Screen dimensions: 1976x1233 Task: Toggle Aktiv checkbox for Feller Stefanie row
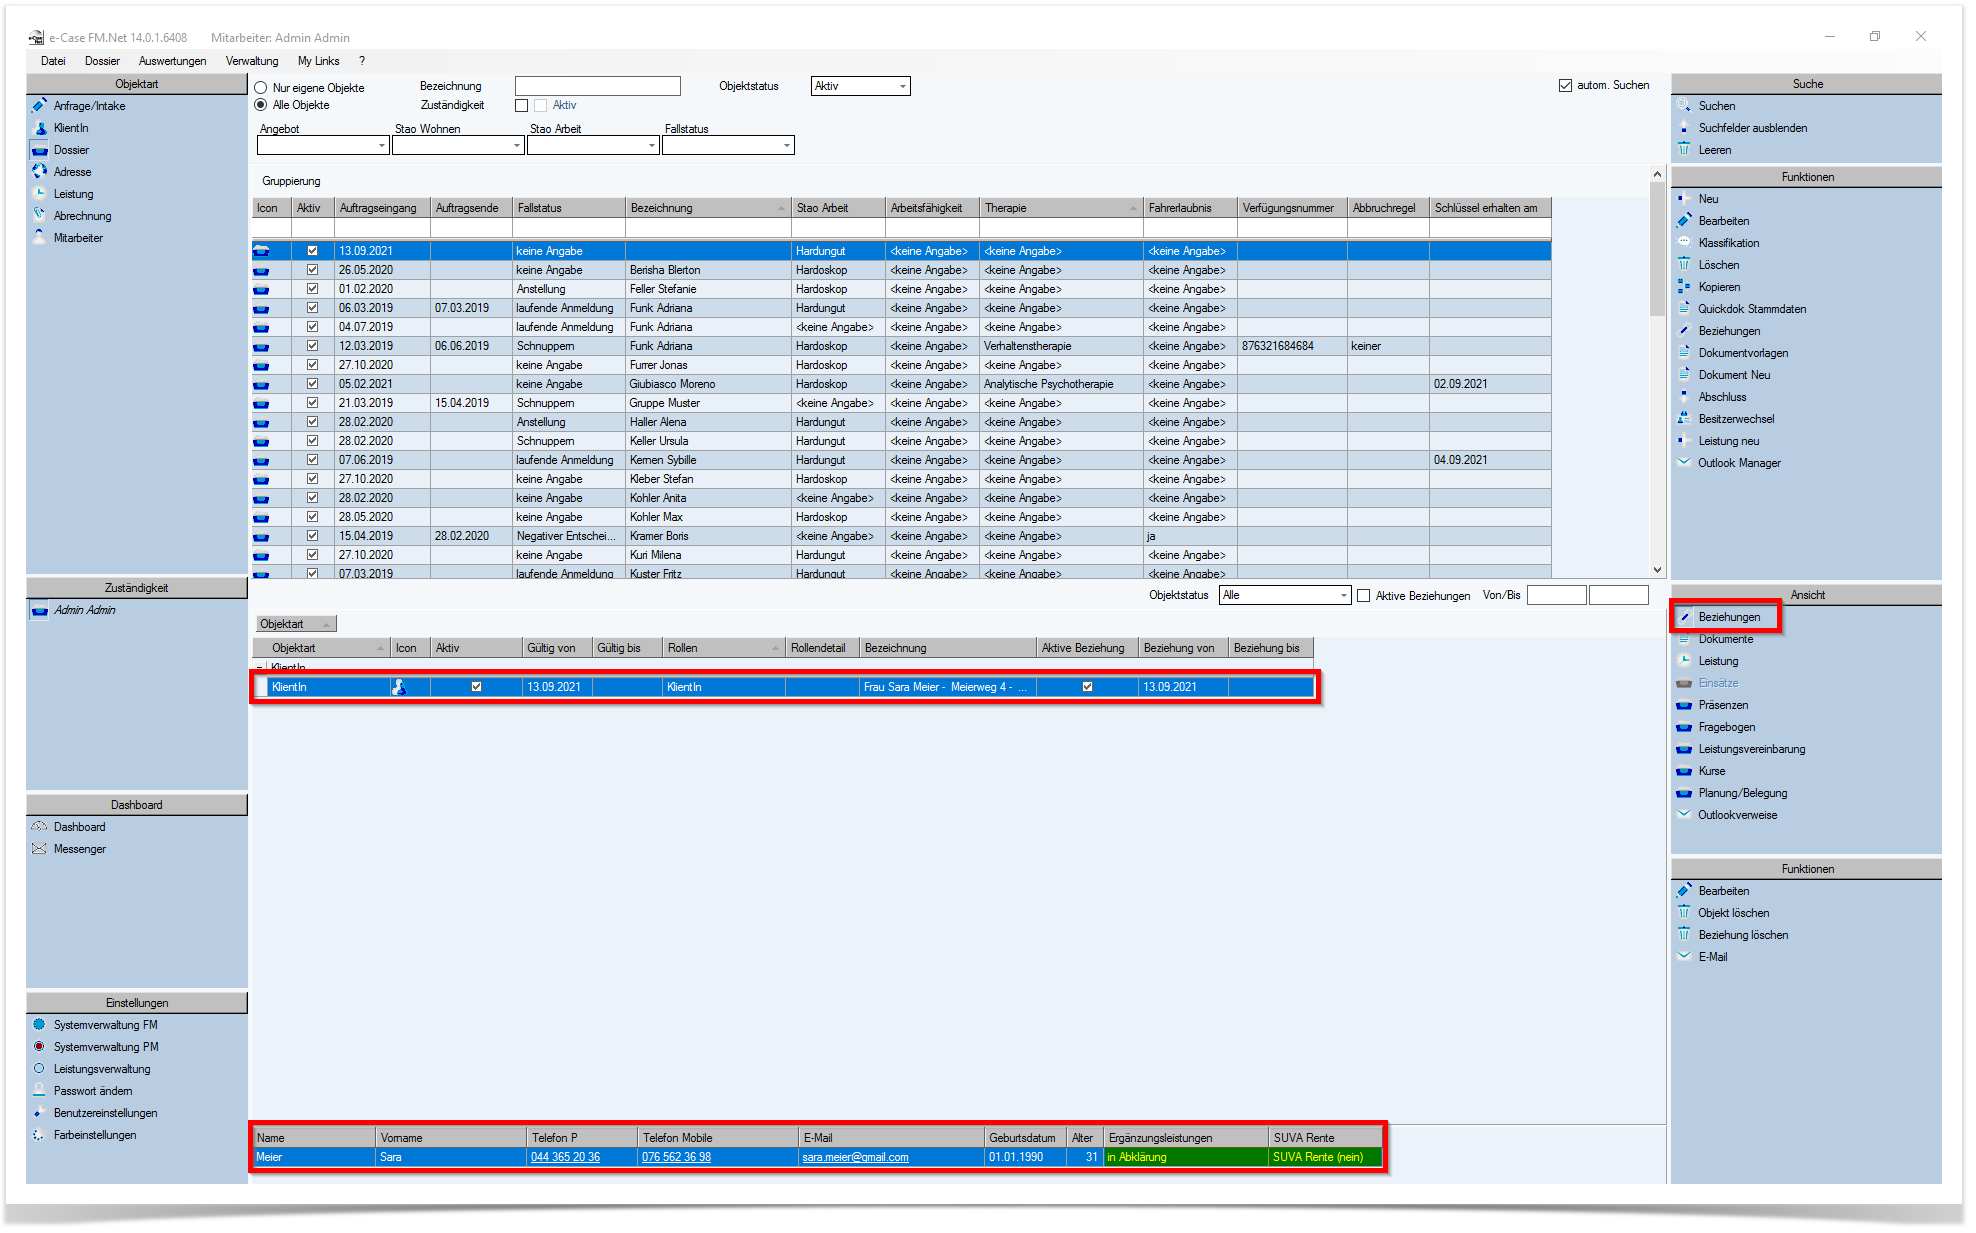point(312,289)
